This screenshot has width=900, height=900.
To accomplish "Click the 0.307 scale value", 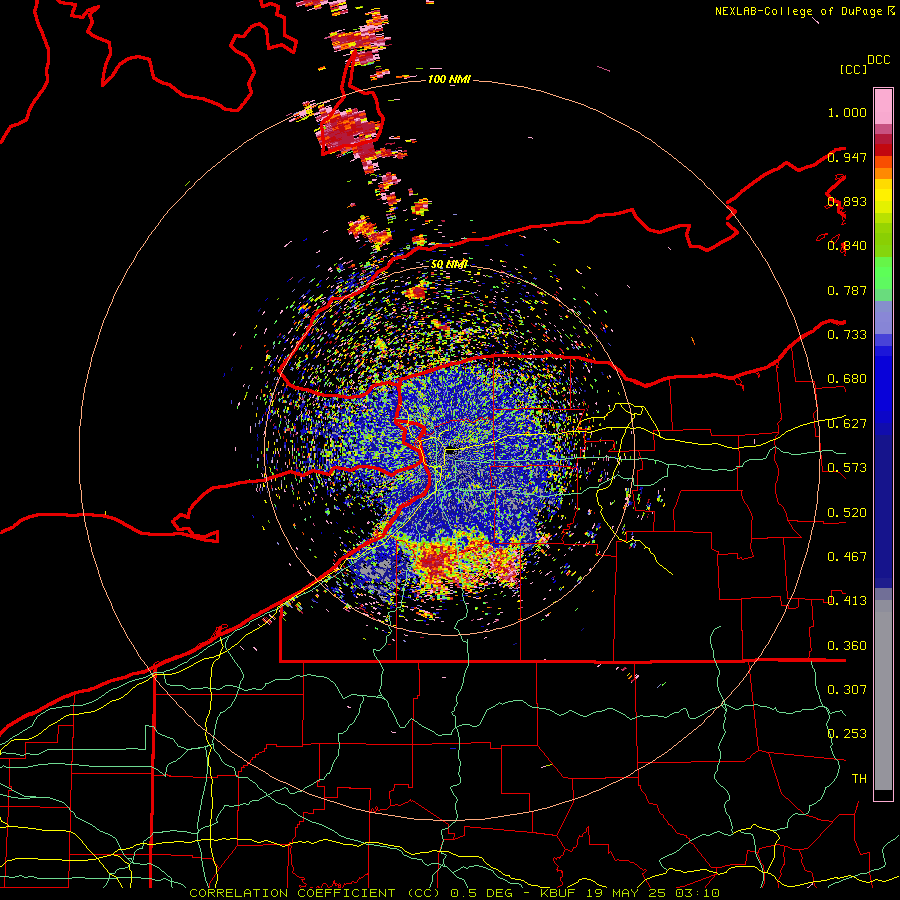I will (x=847, y=690).
